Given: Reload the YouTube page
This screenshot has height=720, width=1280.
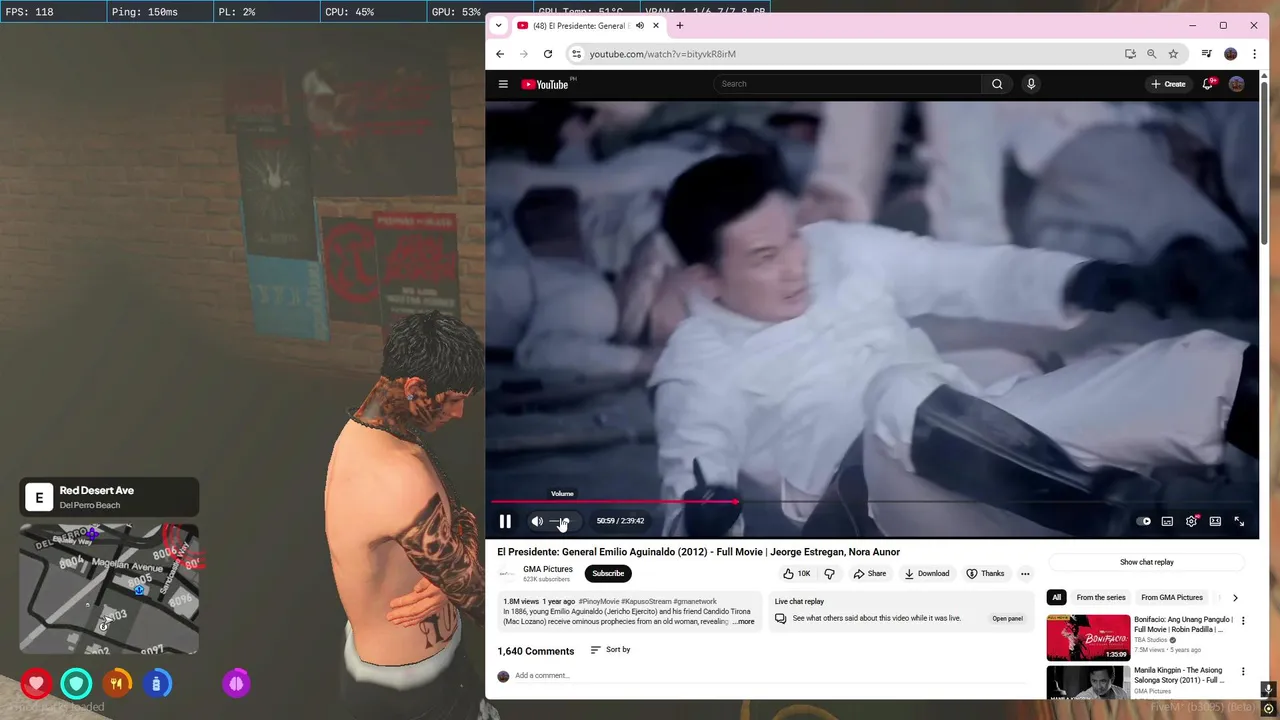Looking at the screenshot, I should [548, 54].
